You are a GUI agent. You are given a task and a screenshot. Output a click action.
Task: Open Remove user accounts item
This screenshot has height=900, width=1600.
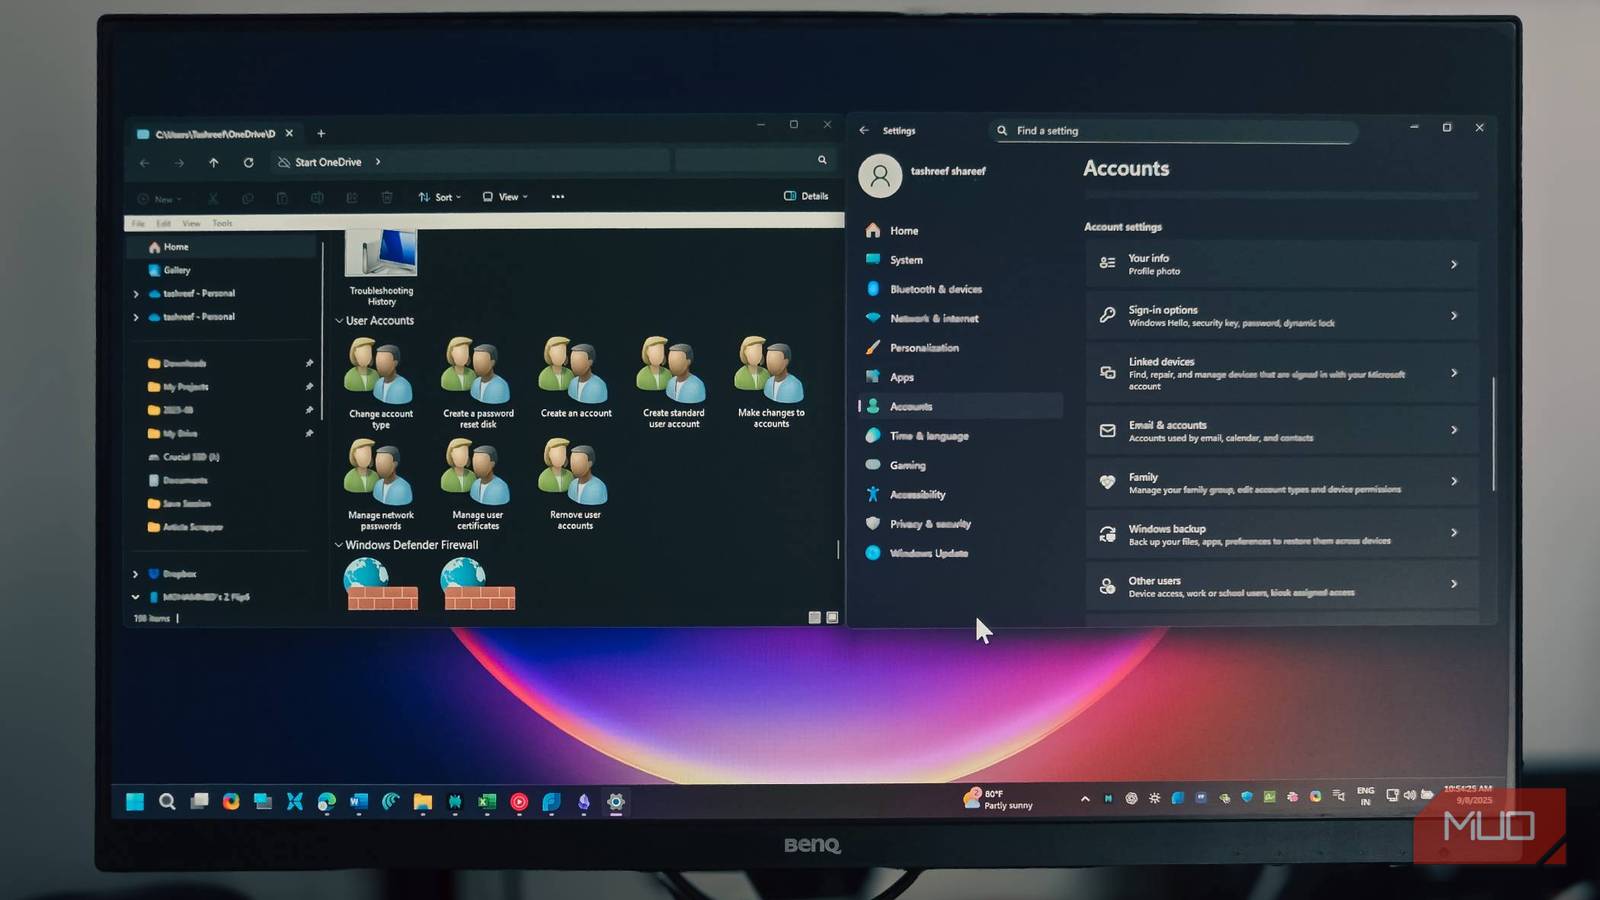pyautogui.click(x=575, y=485)
